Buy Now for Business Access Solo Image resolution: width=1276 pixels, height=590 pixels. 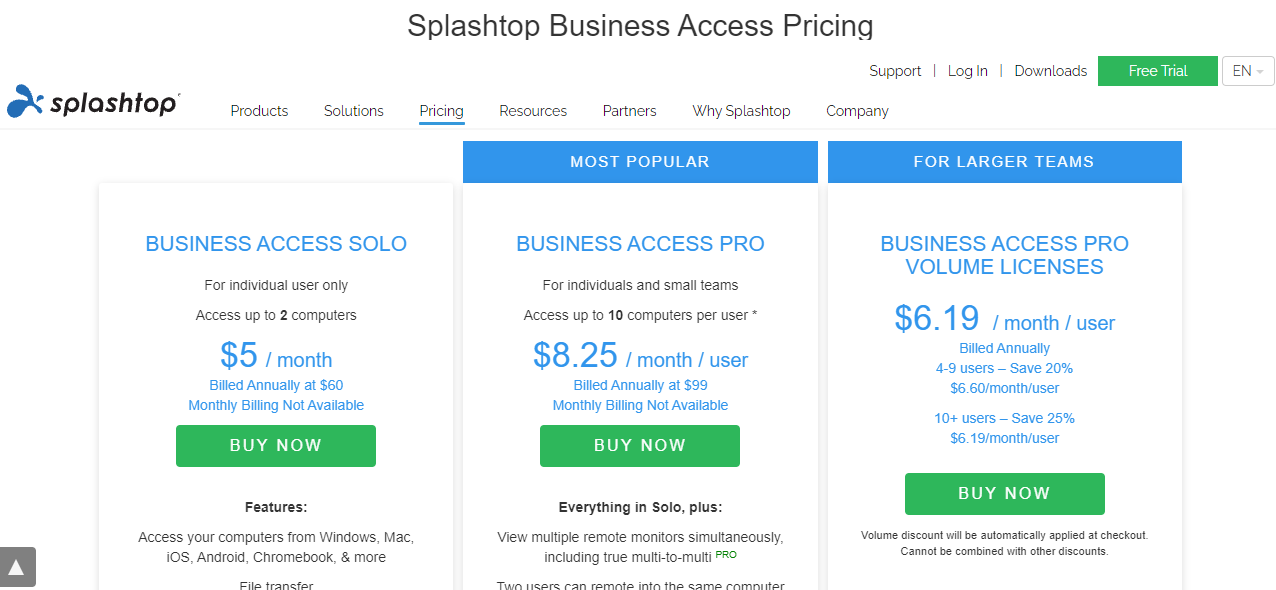[276, 446]
